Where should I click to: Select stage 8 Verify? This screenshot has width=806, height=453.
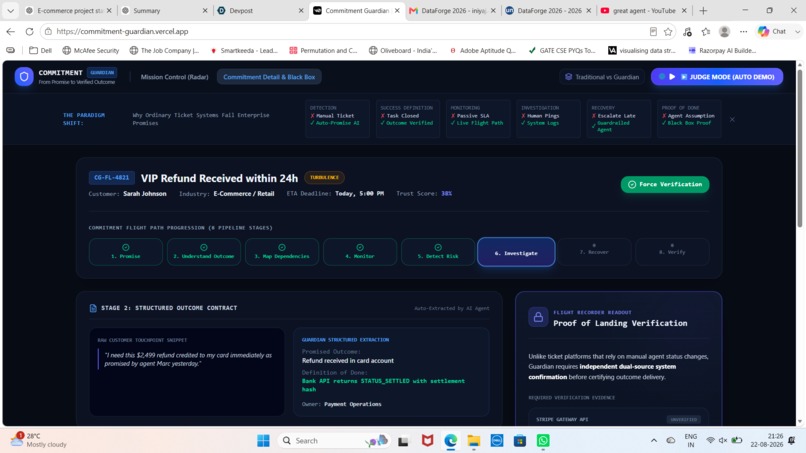pos(672,252)
